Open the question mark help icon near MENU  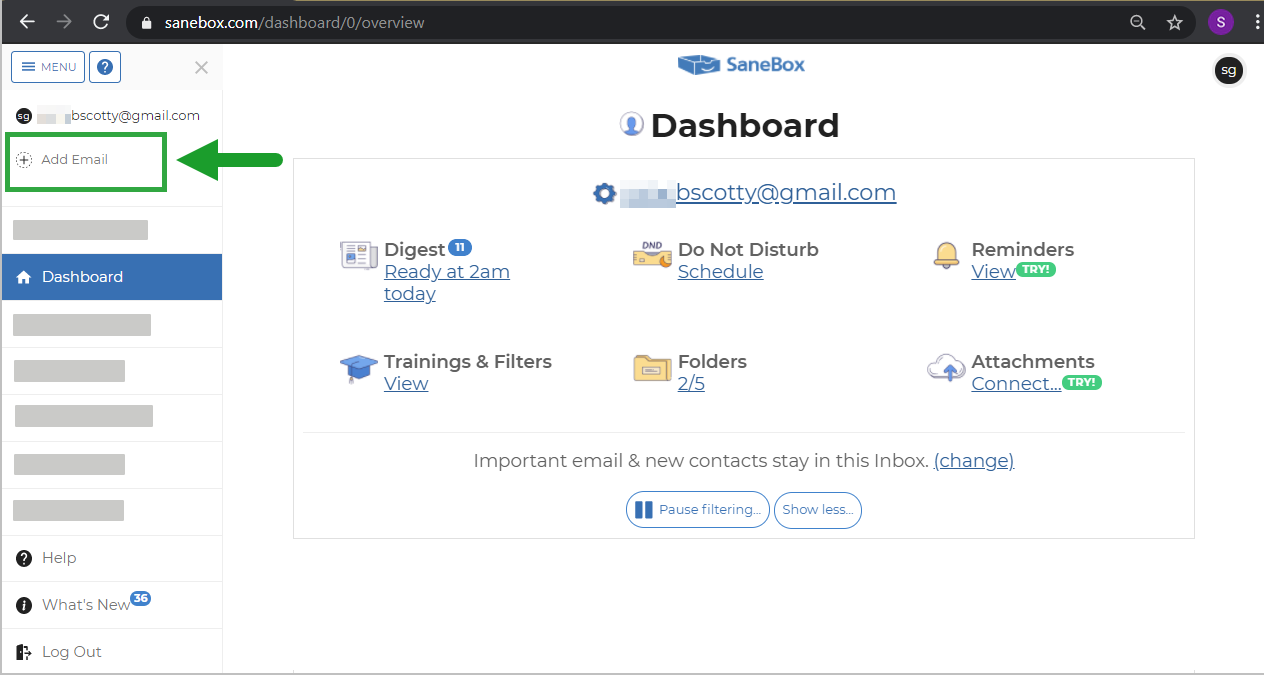[104, 66]
